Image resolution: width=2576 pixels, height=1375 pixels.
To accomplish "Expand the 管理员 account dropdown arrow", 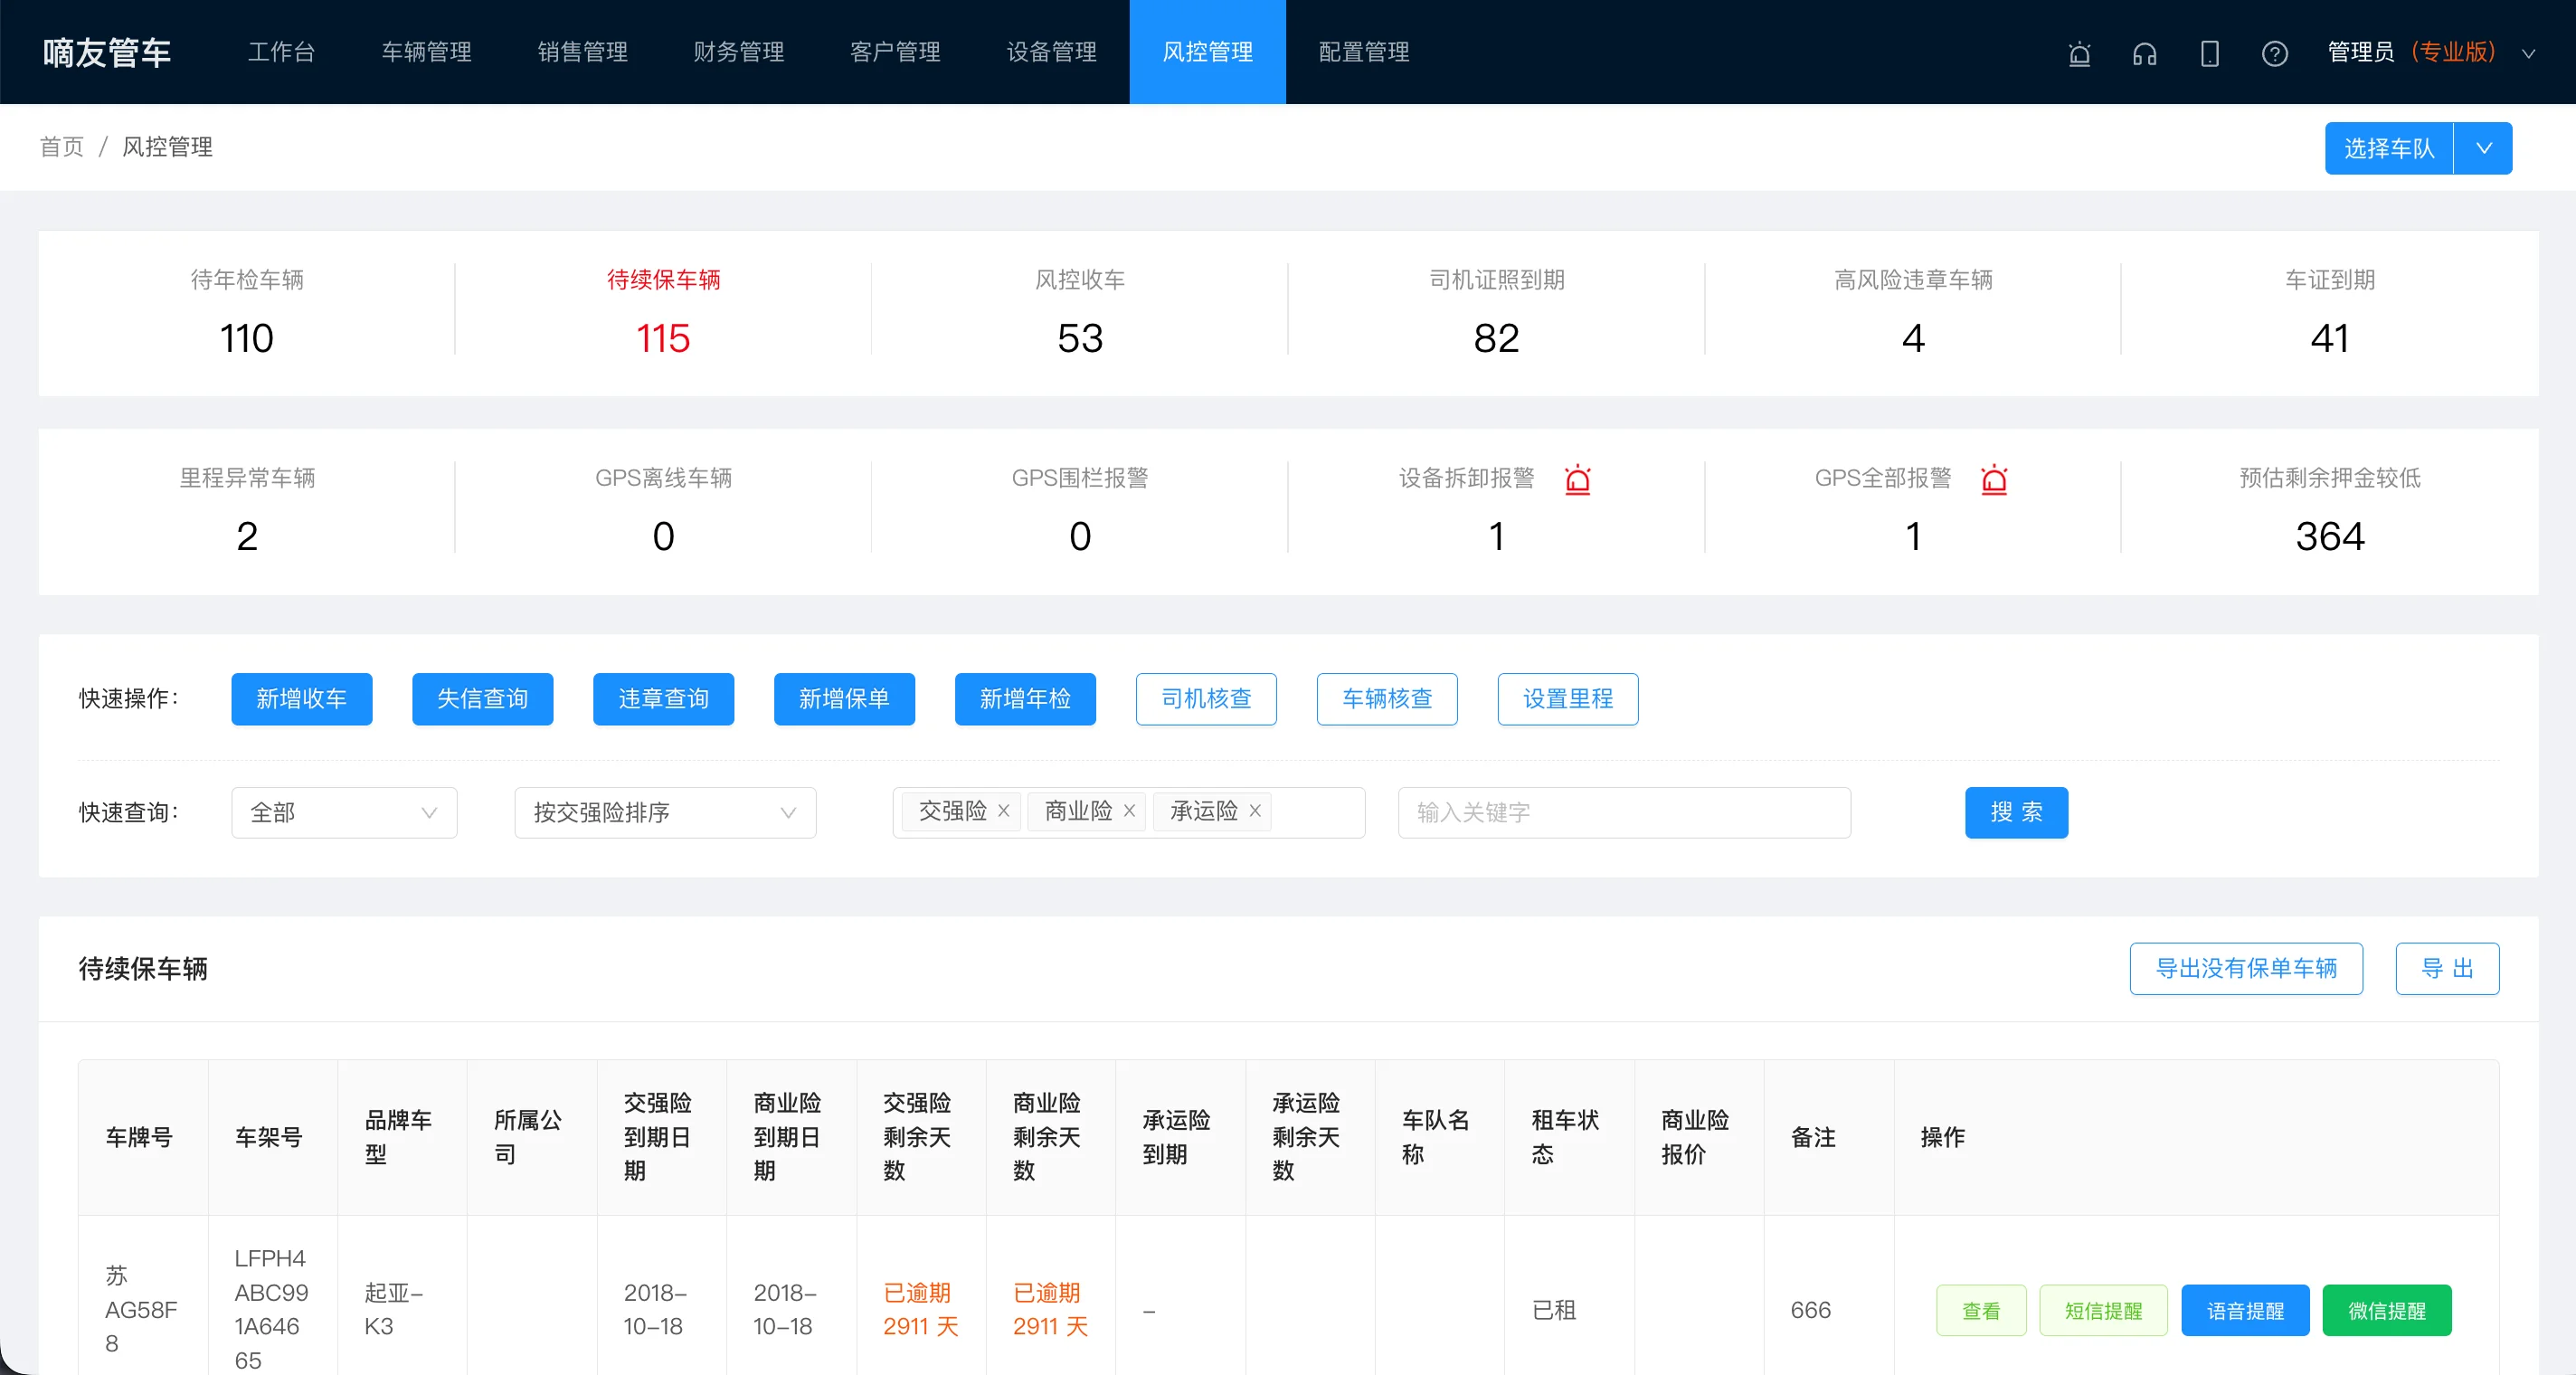I will pyautogui.click(x=2528, y=54).
